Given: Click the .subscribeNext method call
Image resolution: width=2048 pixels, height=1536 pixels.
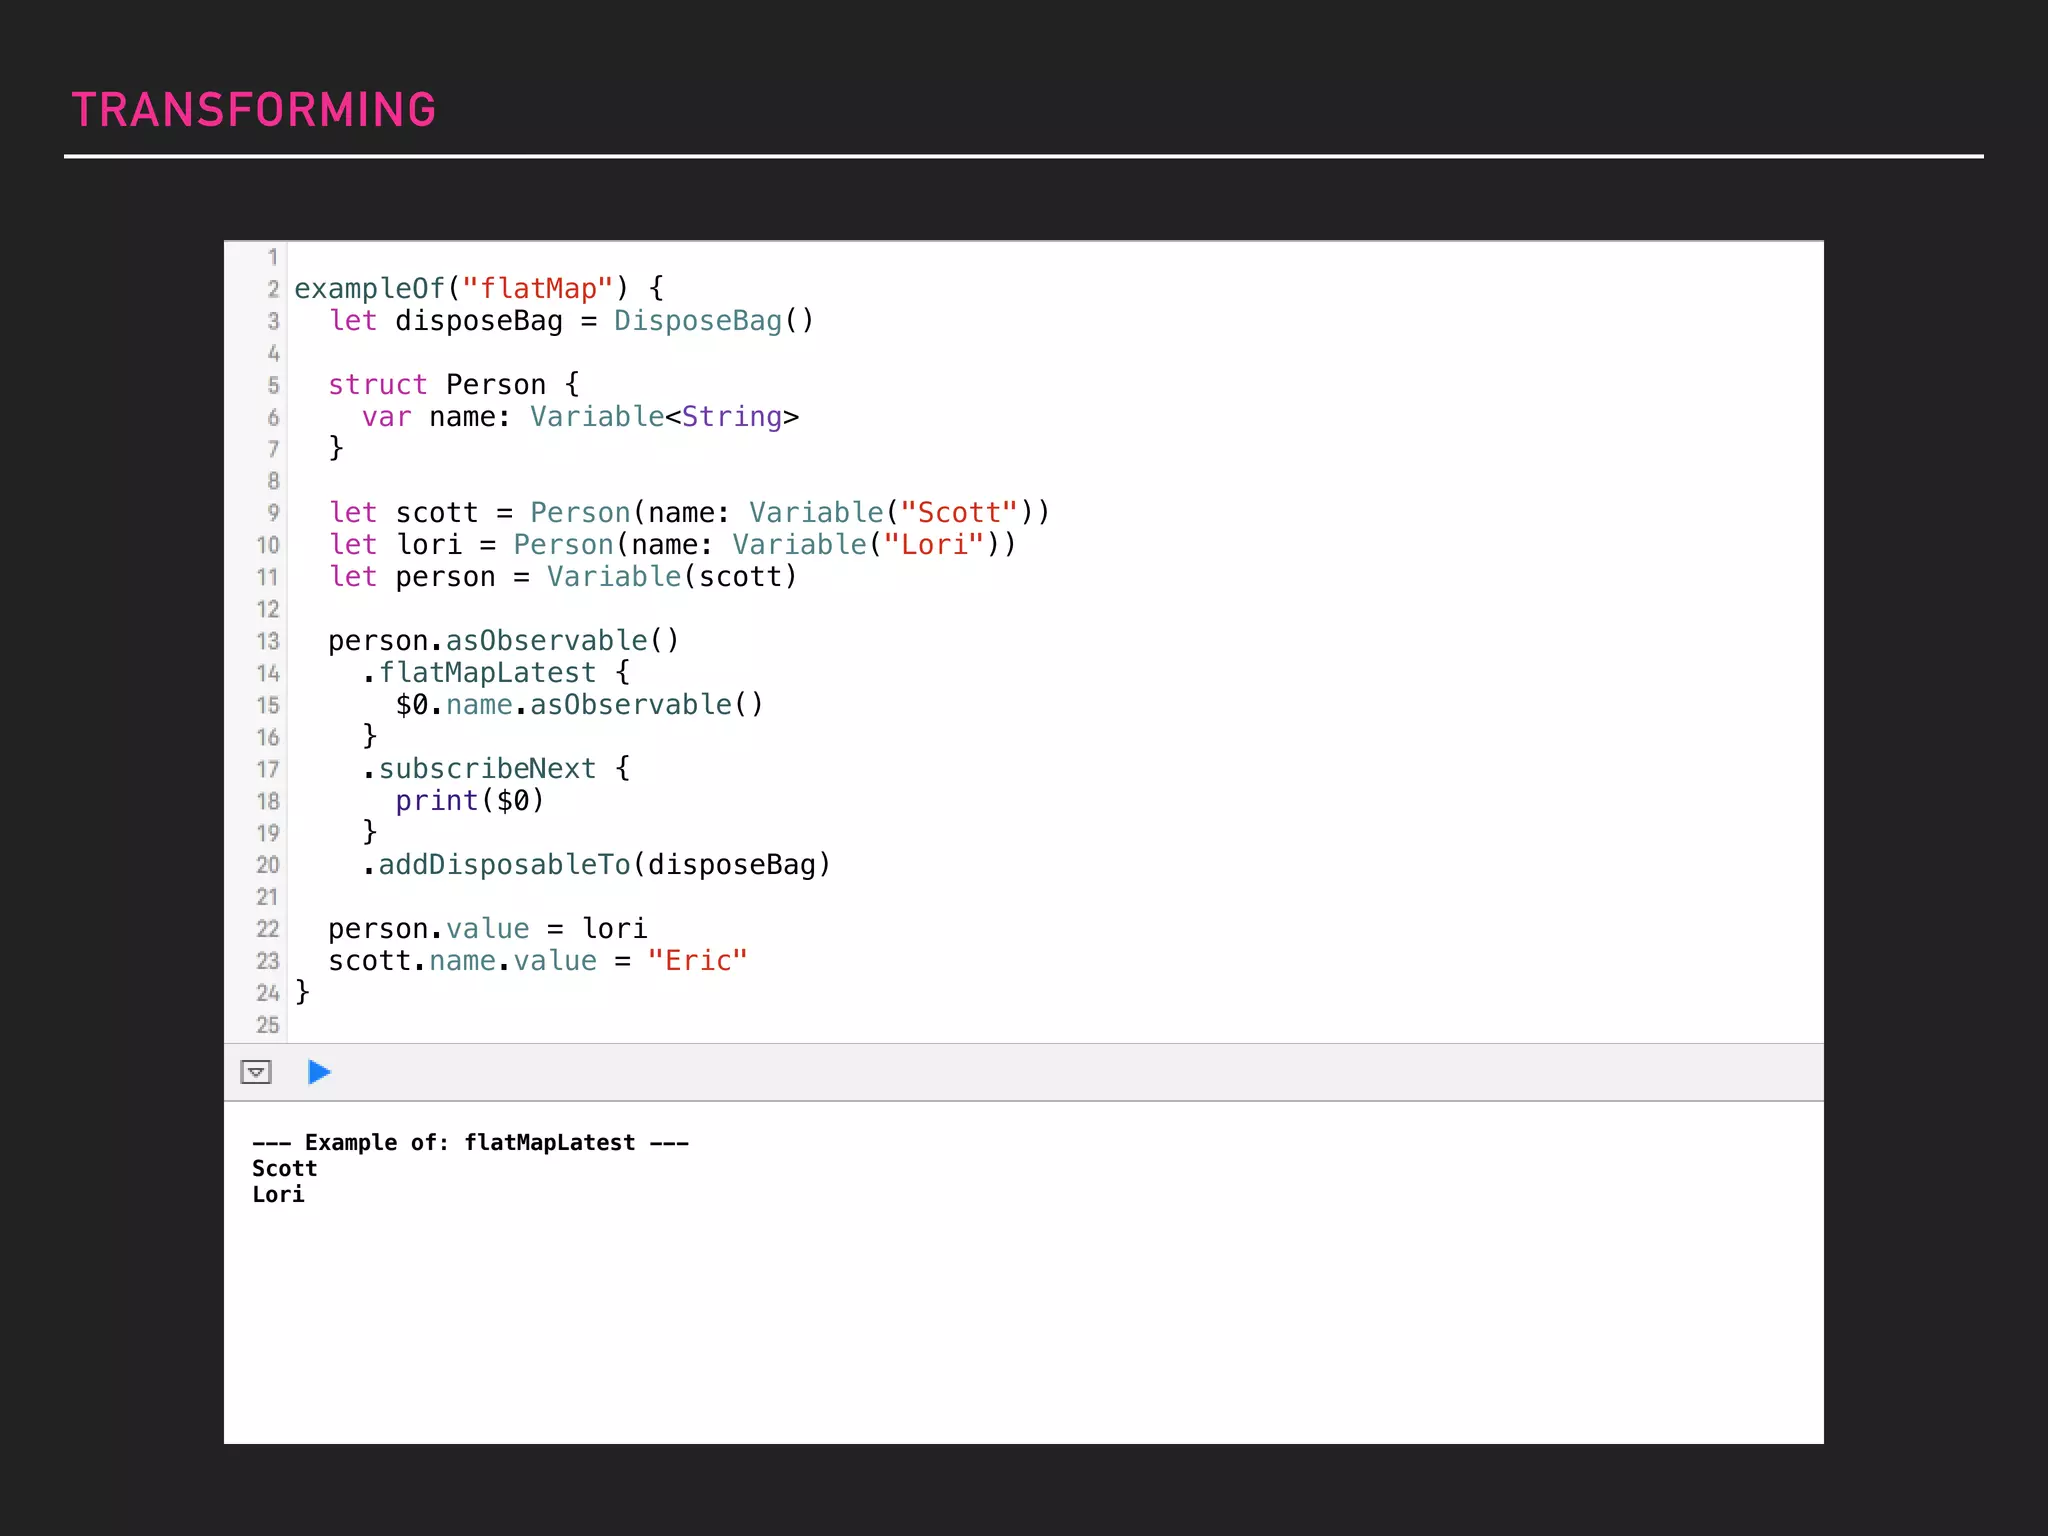Looking at the screenshot, I should (486, 769).
